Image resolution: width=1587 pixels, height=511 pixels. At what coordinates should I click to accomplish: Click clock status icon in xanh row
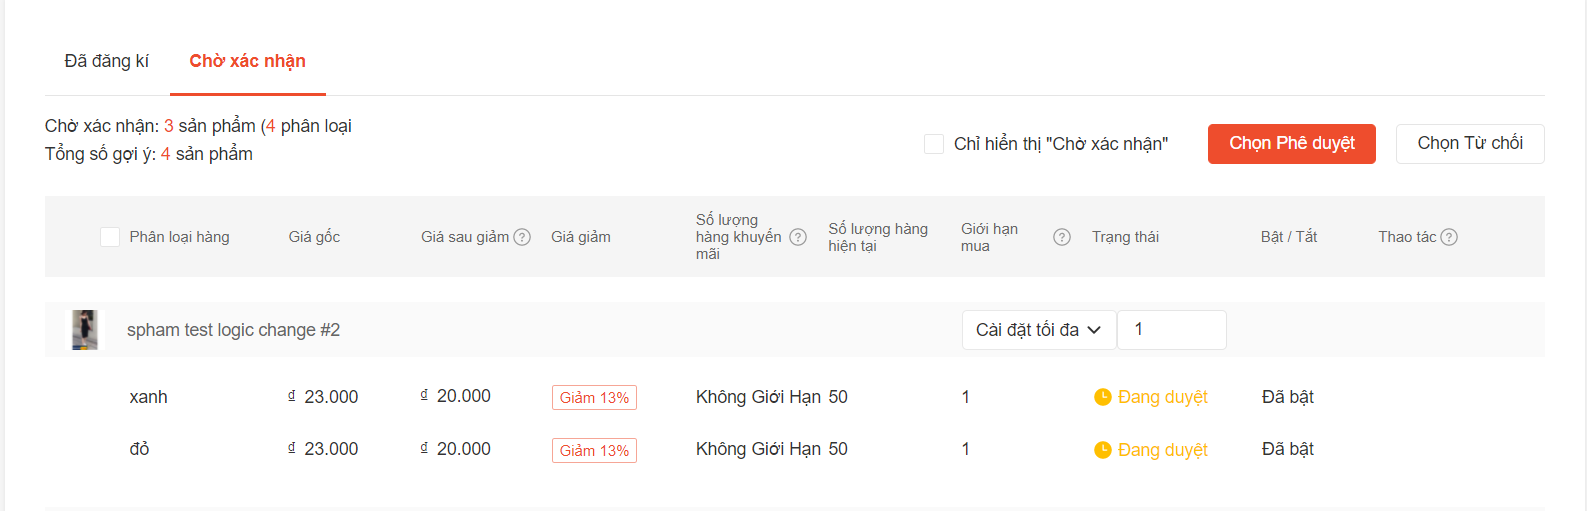click(1103, 397)
